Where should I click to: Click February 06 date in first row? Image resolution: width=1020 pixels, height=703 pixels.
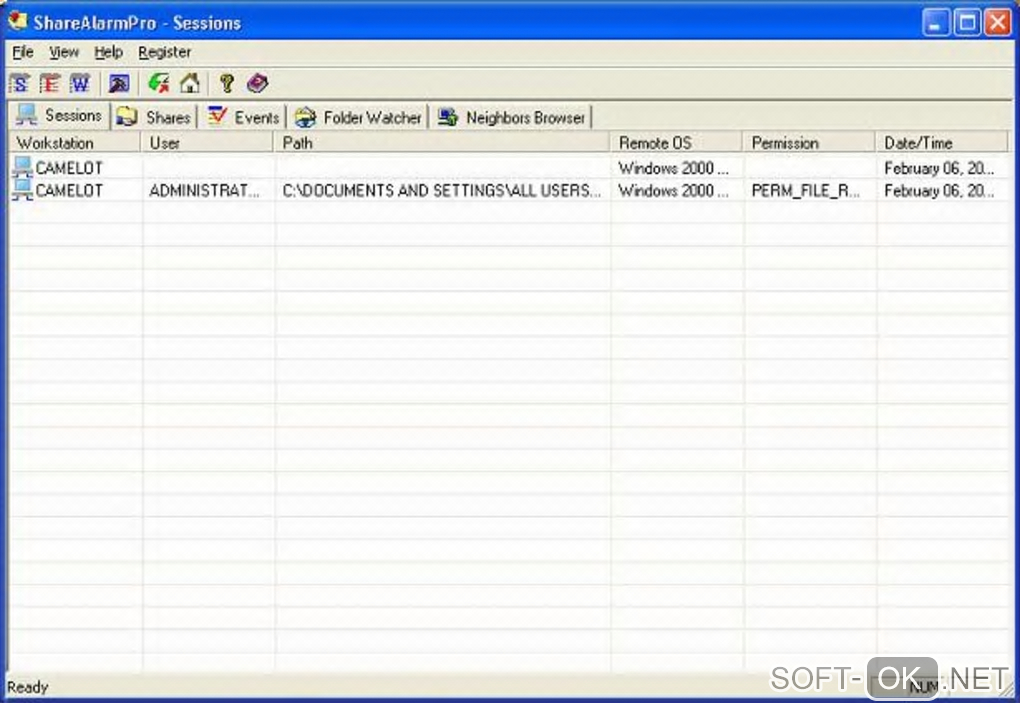click(939, 168)
